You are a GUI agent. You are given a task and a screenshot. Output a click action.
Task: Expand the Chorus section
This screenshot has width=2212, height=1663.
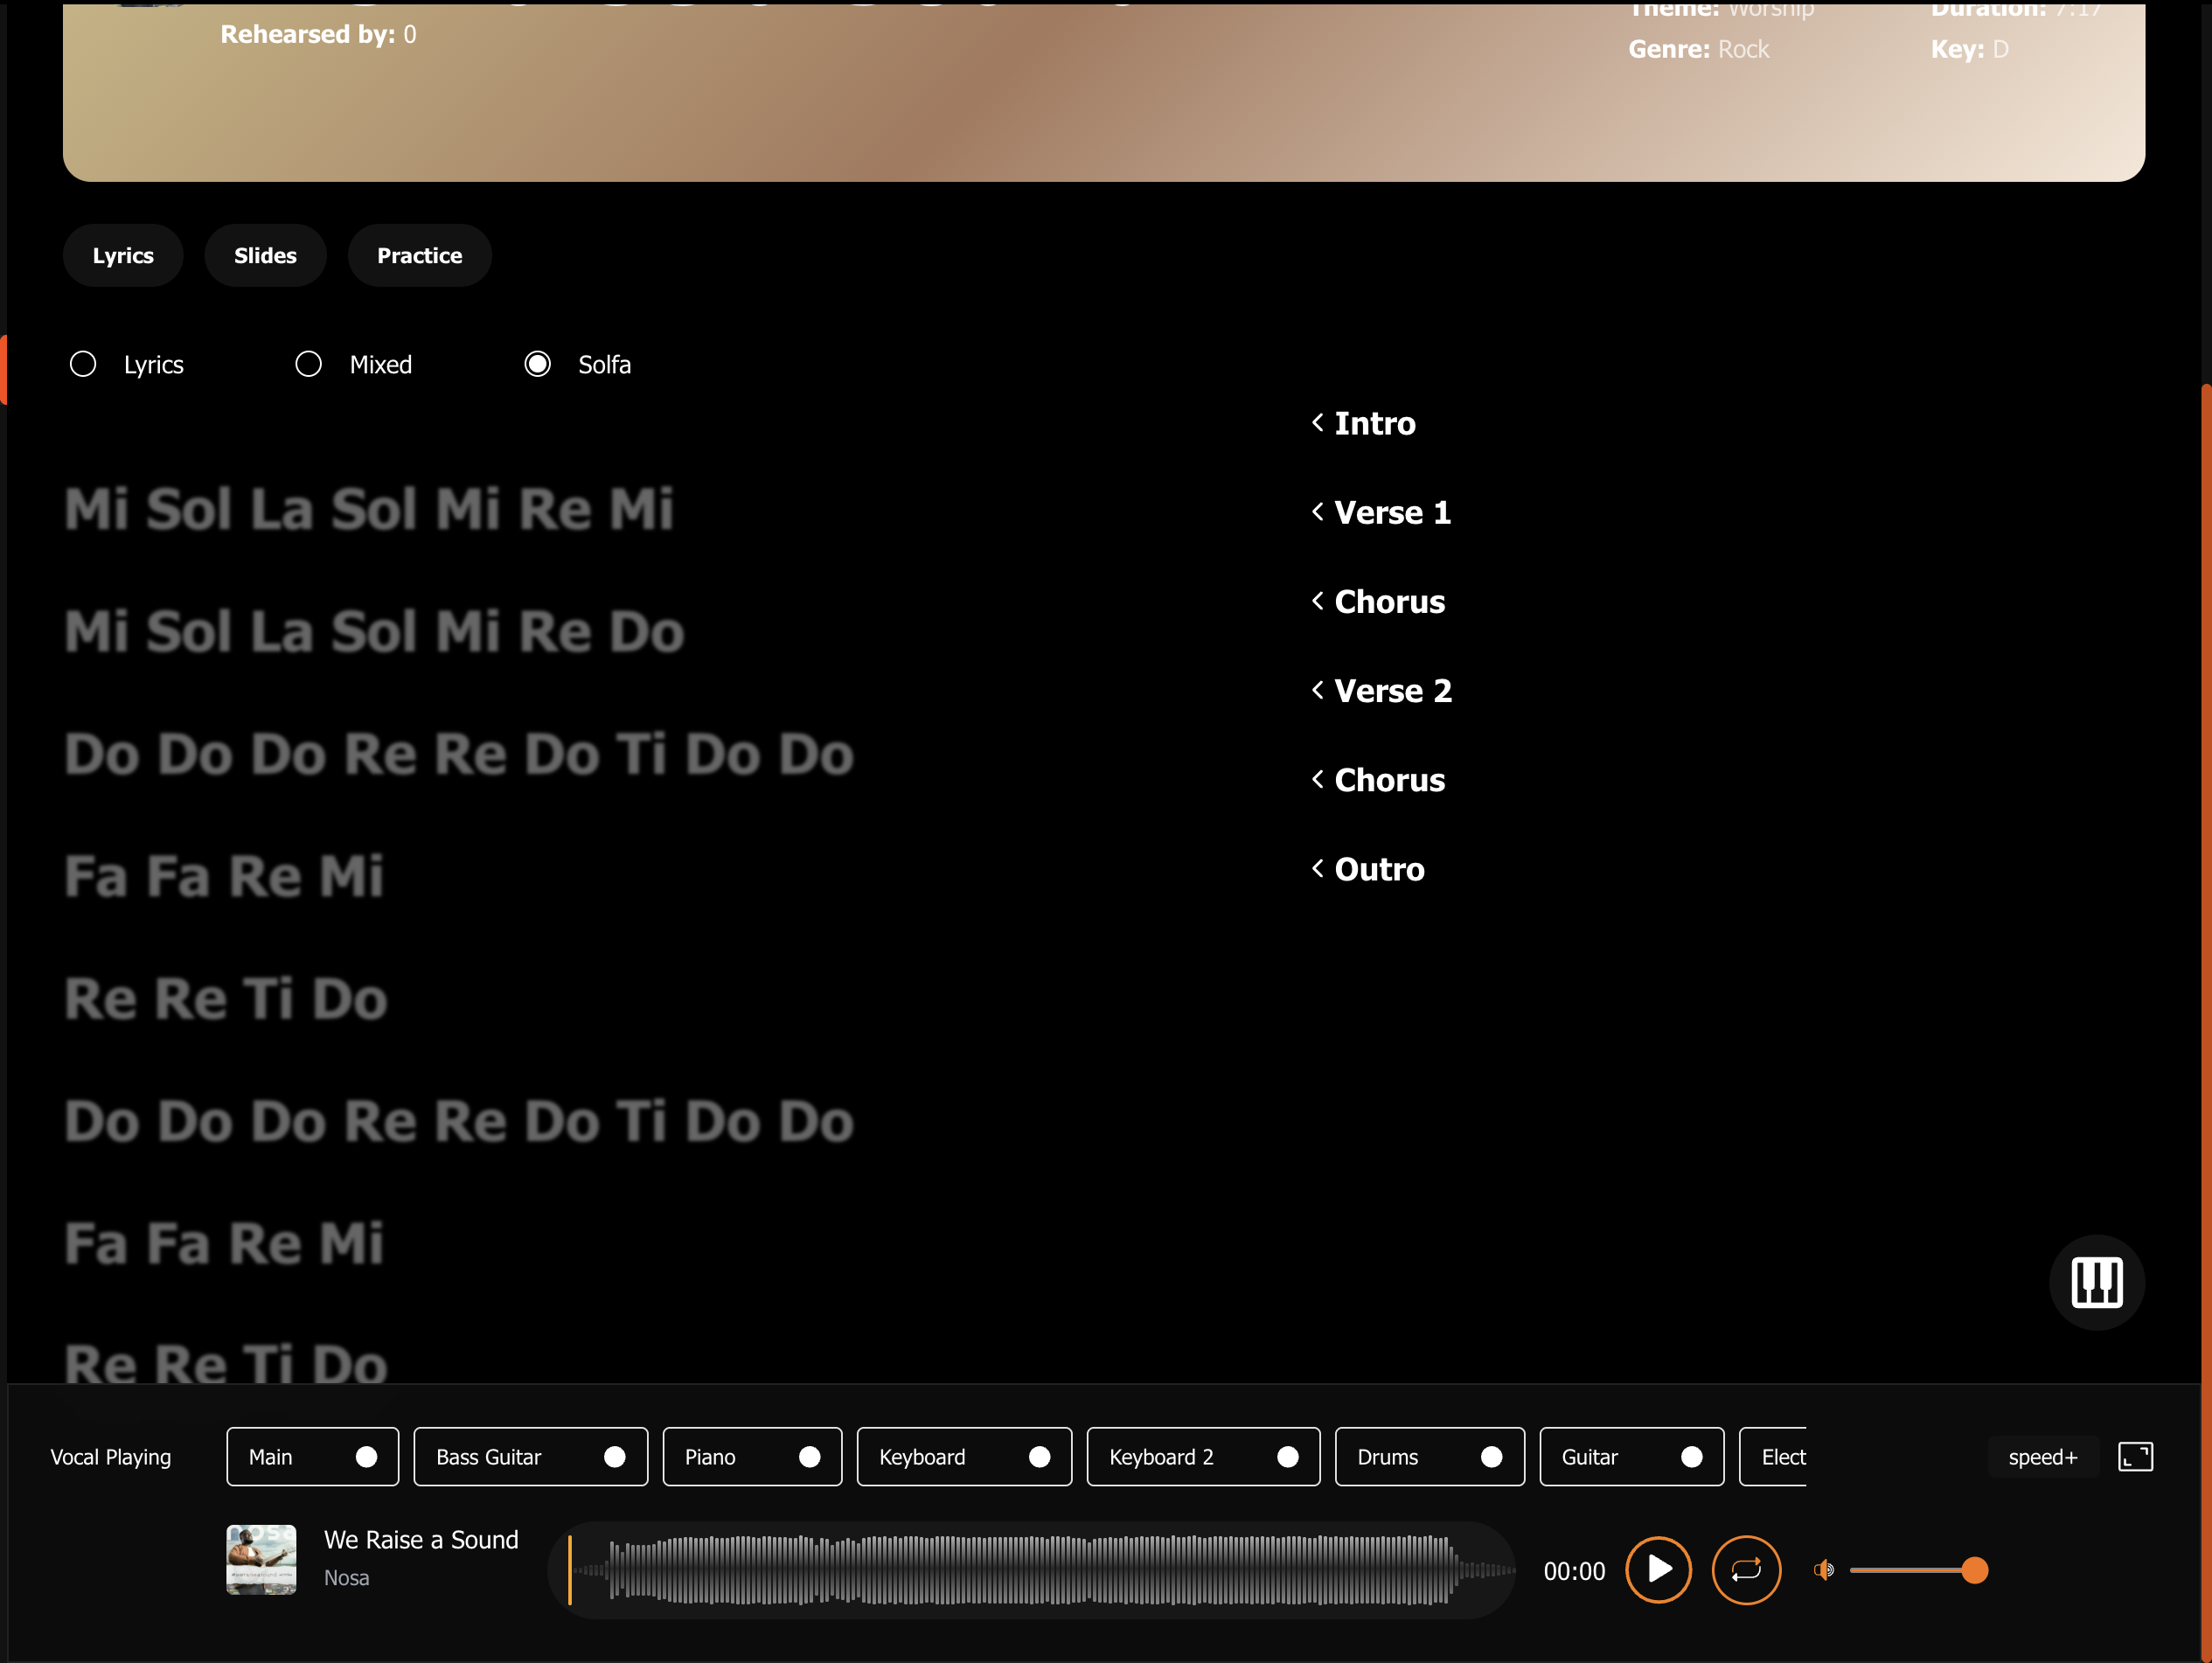(1317, 601)
